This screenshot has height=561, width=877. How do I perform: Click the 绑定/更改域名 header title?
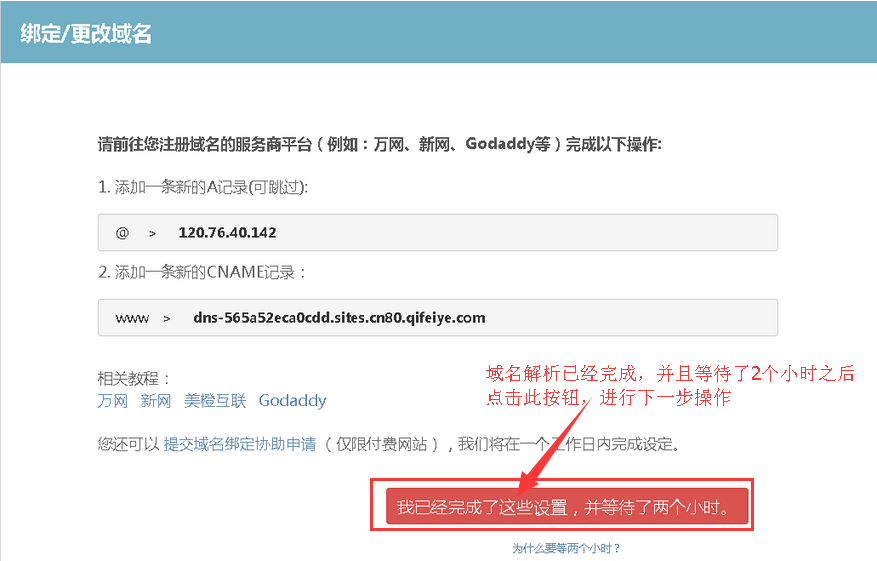pyautogui.click(x=86, y=34)
